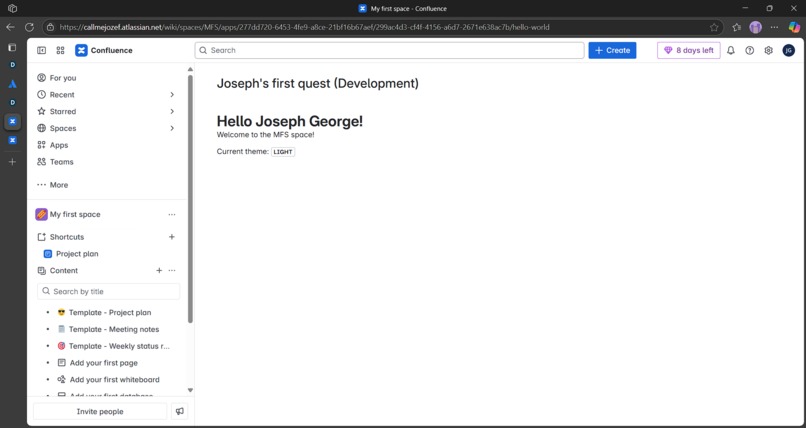Click the LIGHT theme badge

pos(283,152)
